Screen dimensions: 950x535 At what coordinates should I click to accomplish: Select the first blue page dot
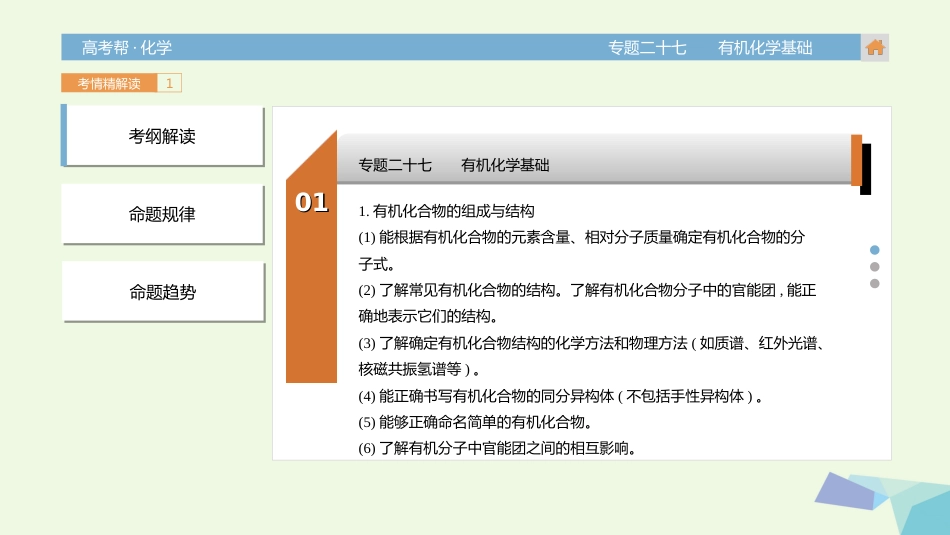[874, 250]
